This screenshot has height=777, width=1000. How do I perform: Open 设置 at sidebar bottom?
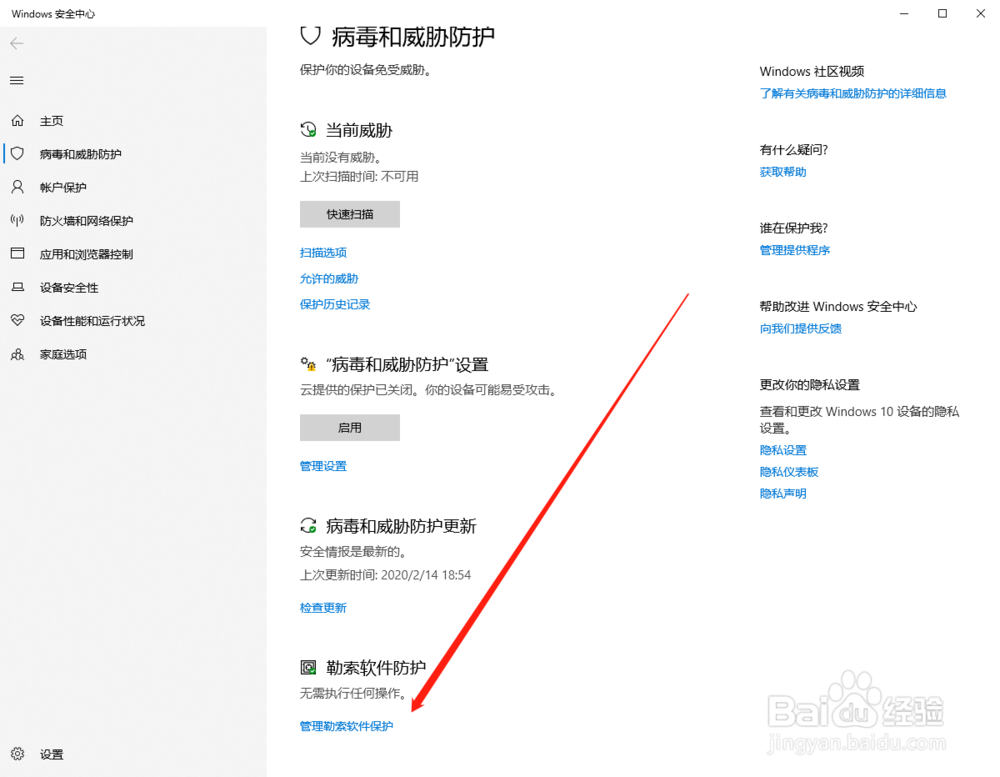click(x=52, y=755)
